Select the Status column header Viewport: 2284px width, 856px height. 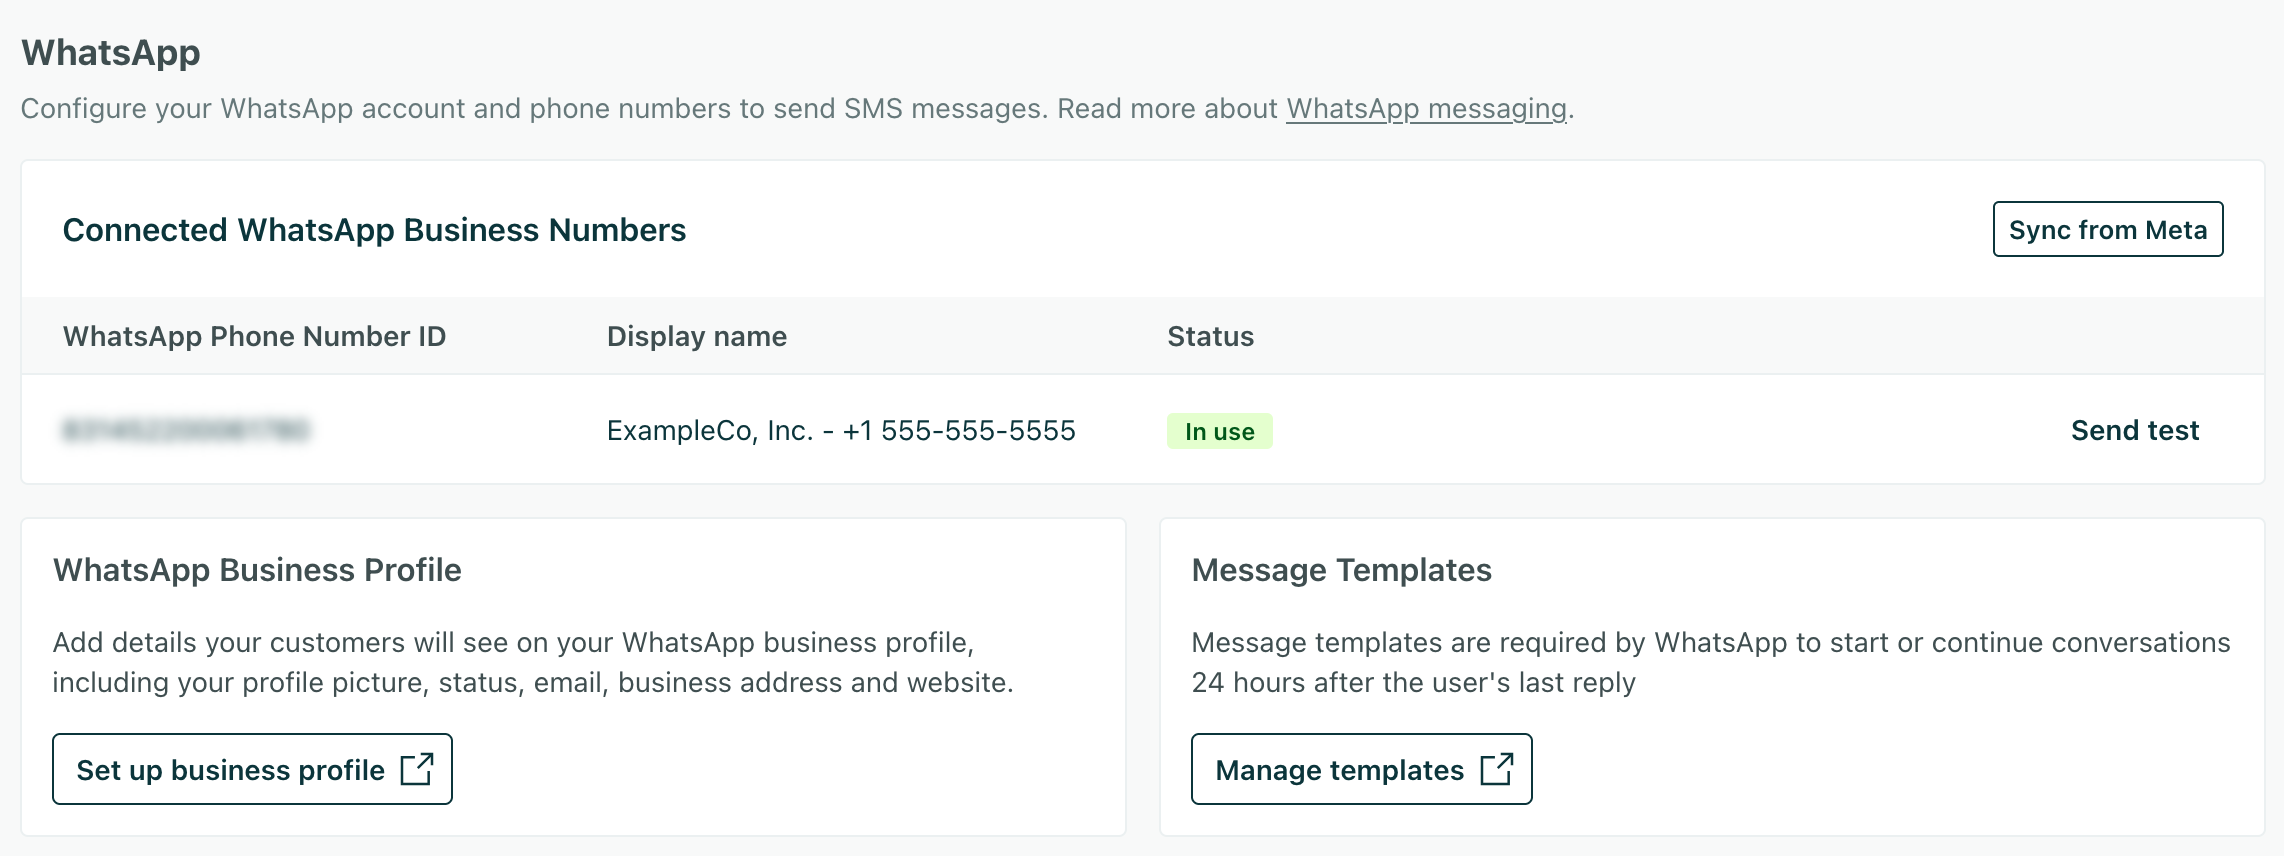tap(1210, 336)
